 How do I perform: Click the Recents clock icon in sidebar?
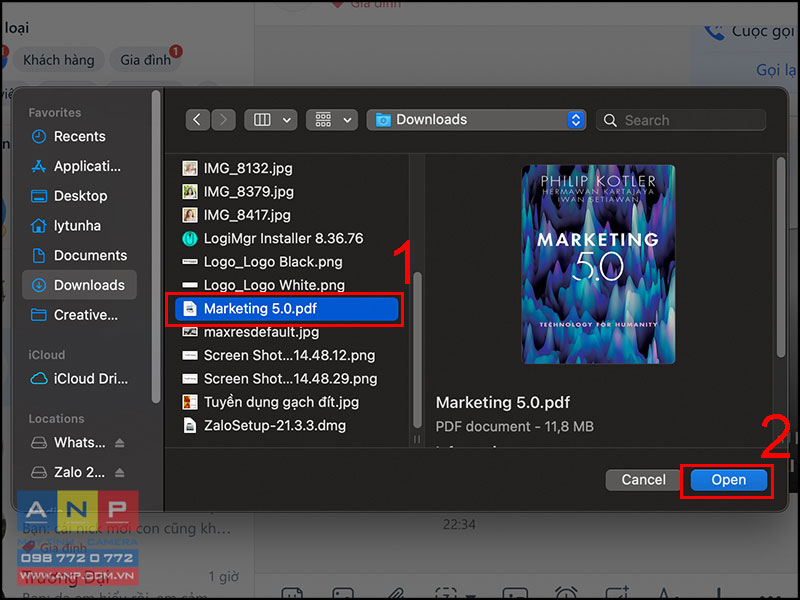tap(39, 137)
